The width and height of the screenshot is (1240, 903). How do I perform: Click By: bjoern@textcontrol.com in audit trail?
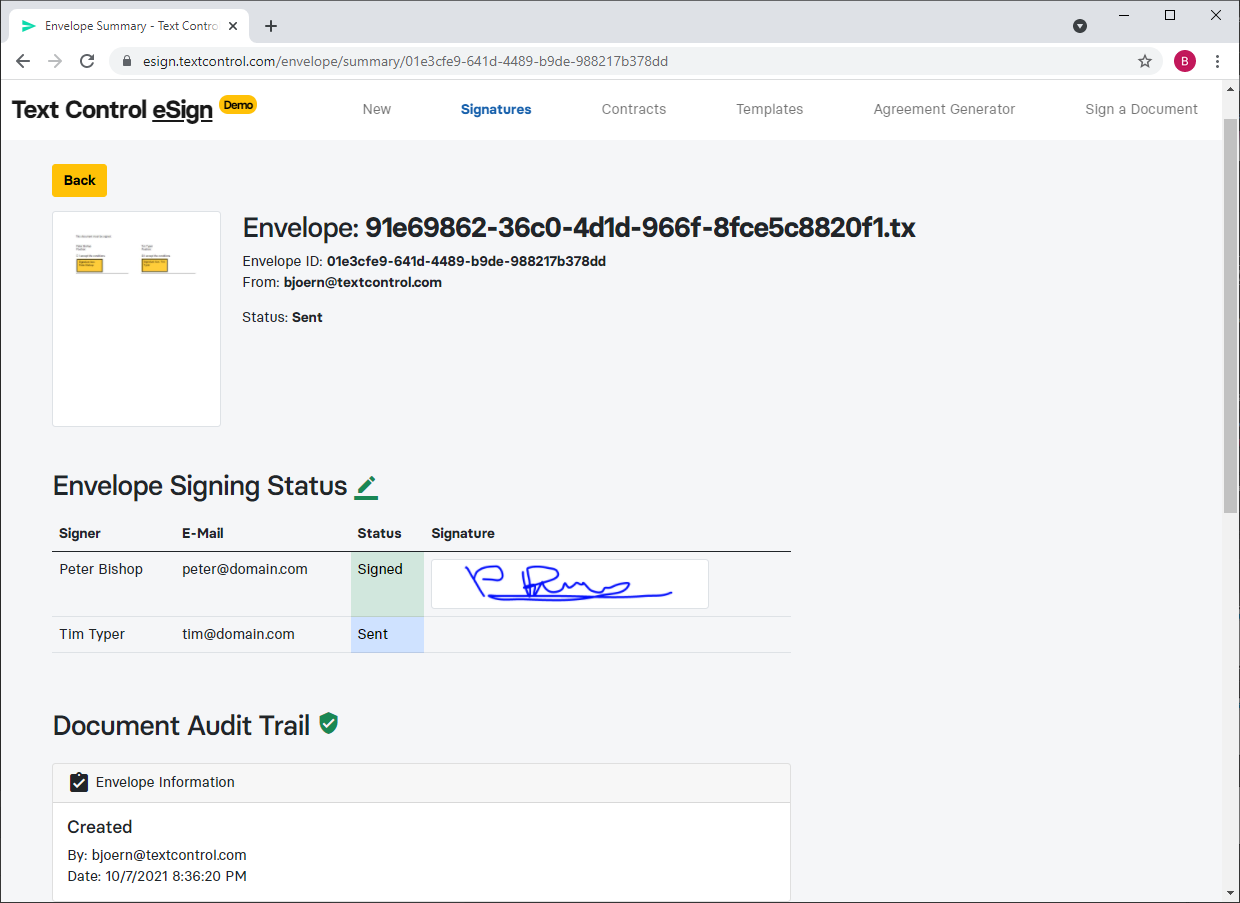tap(157, 855)
